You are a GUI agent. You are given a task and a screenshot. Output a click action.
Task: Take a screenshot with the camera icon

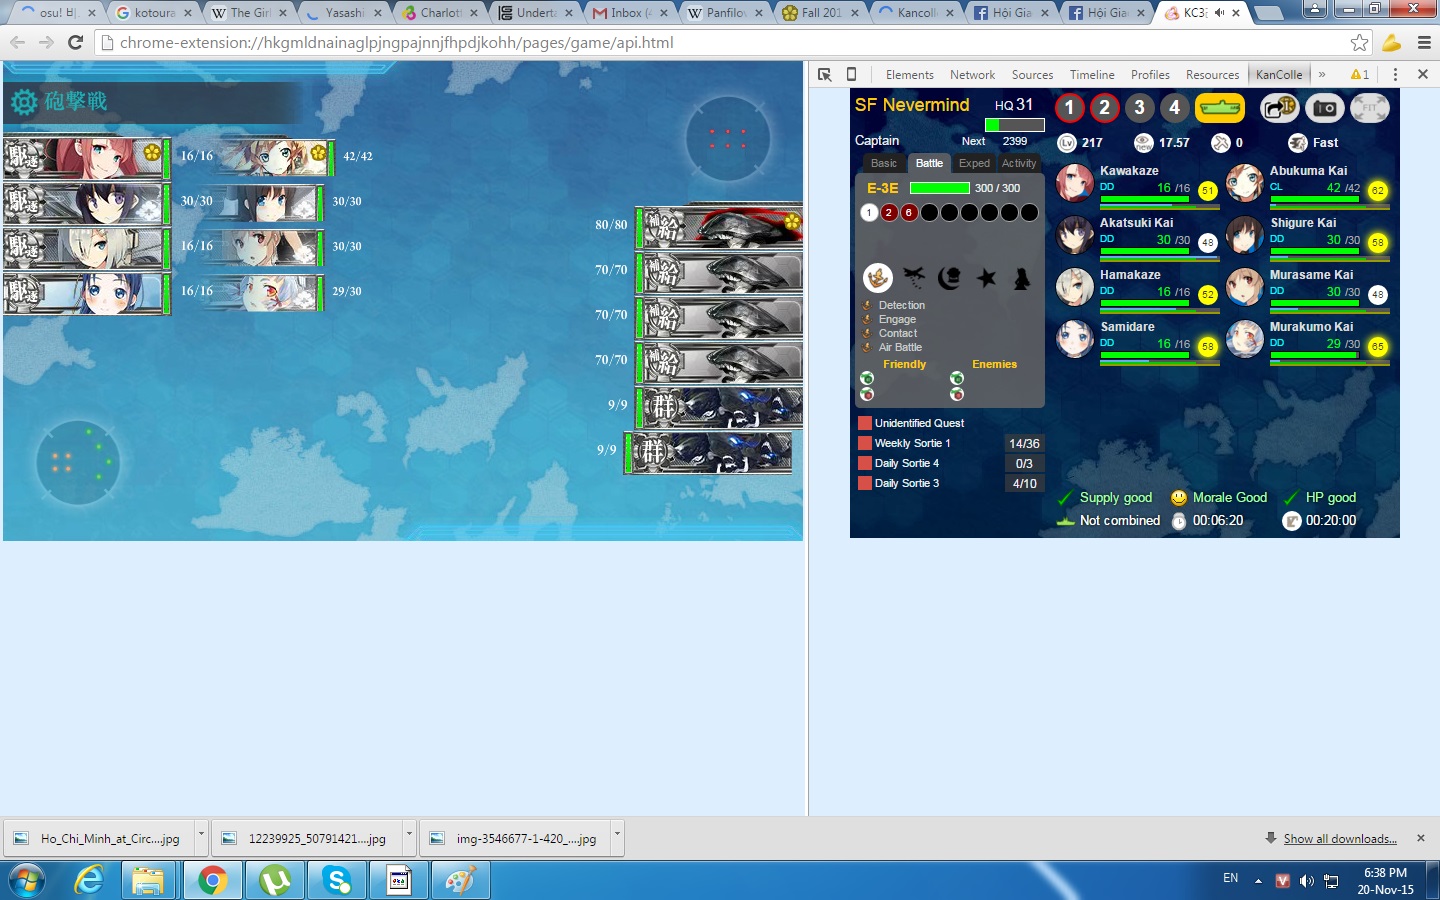tap(1325, 107)
